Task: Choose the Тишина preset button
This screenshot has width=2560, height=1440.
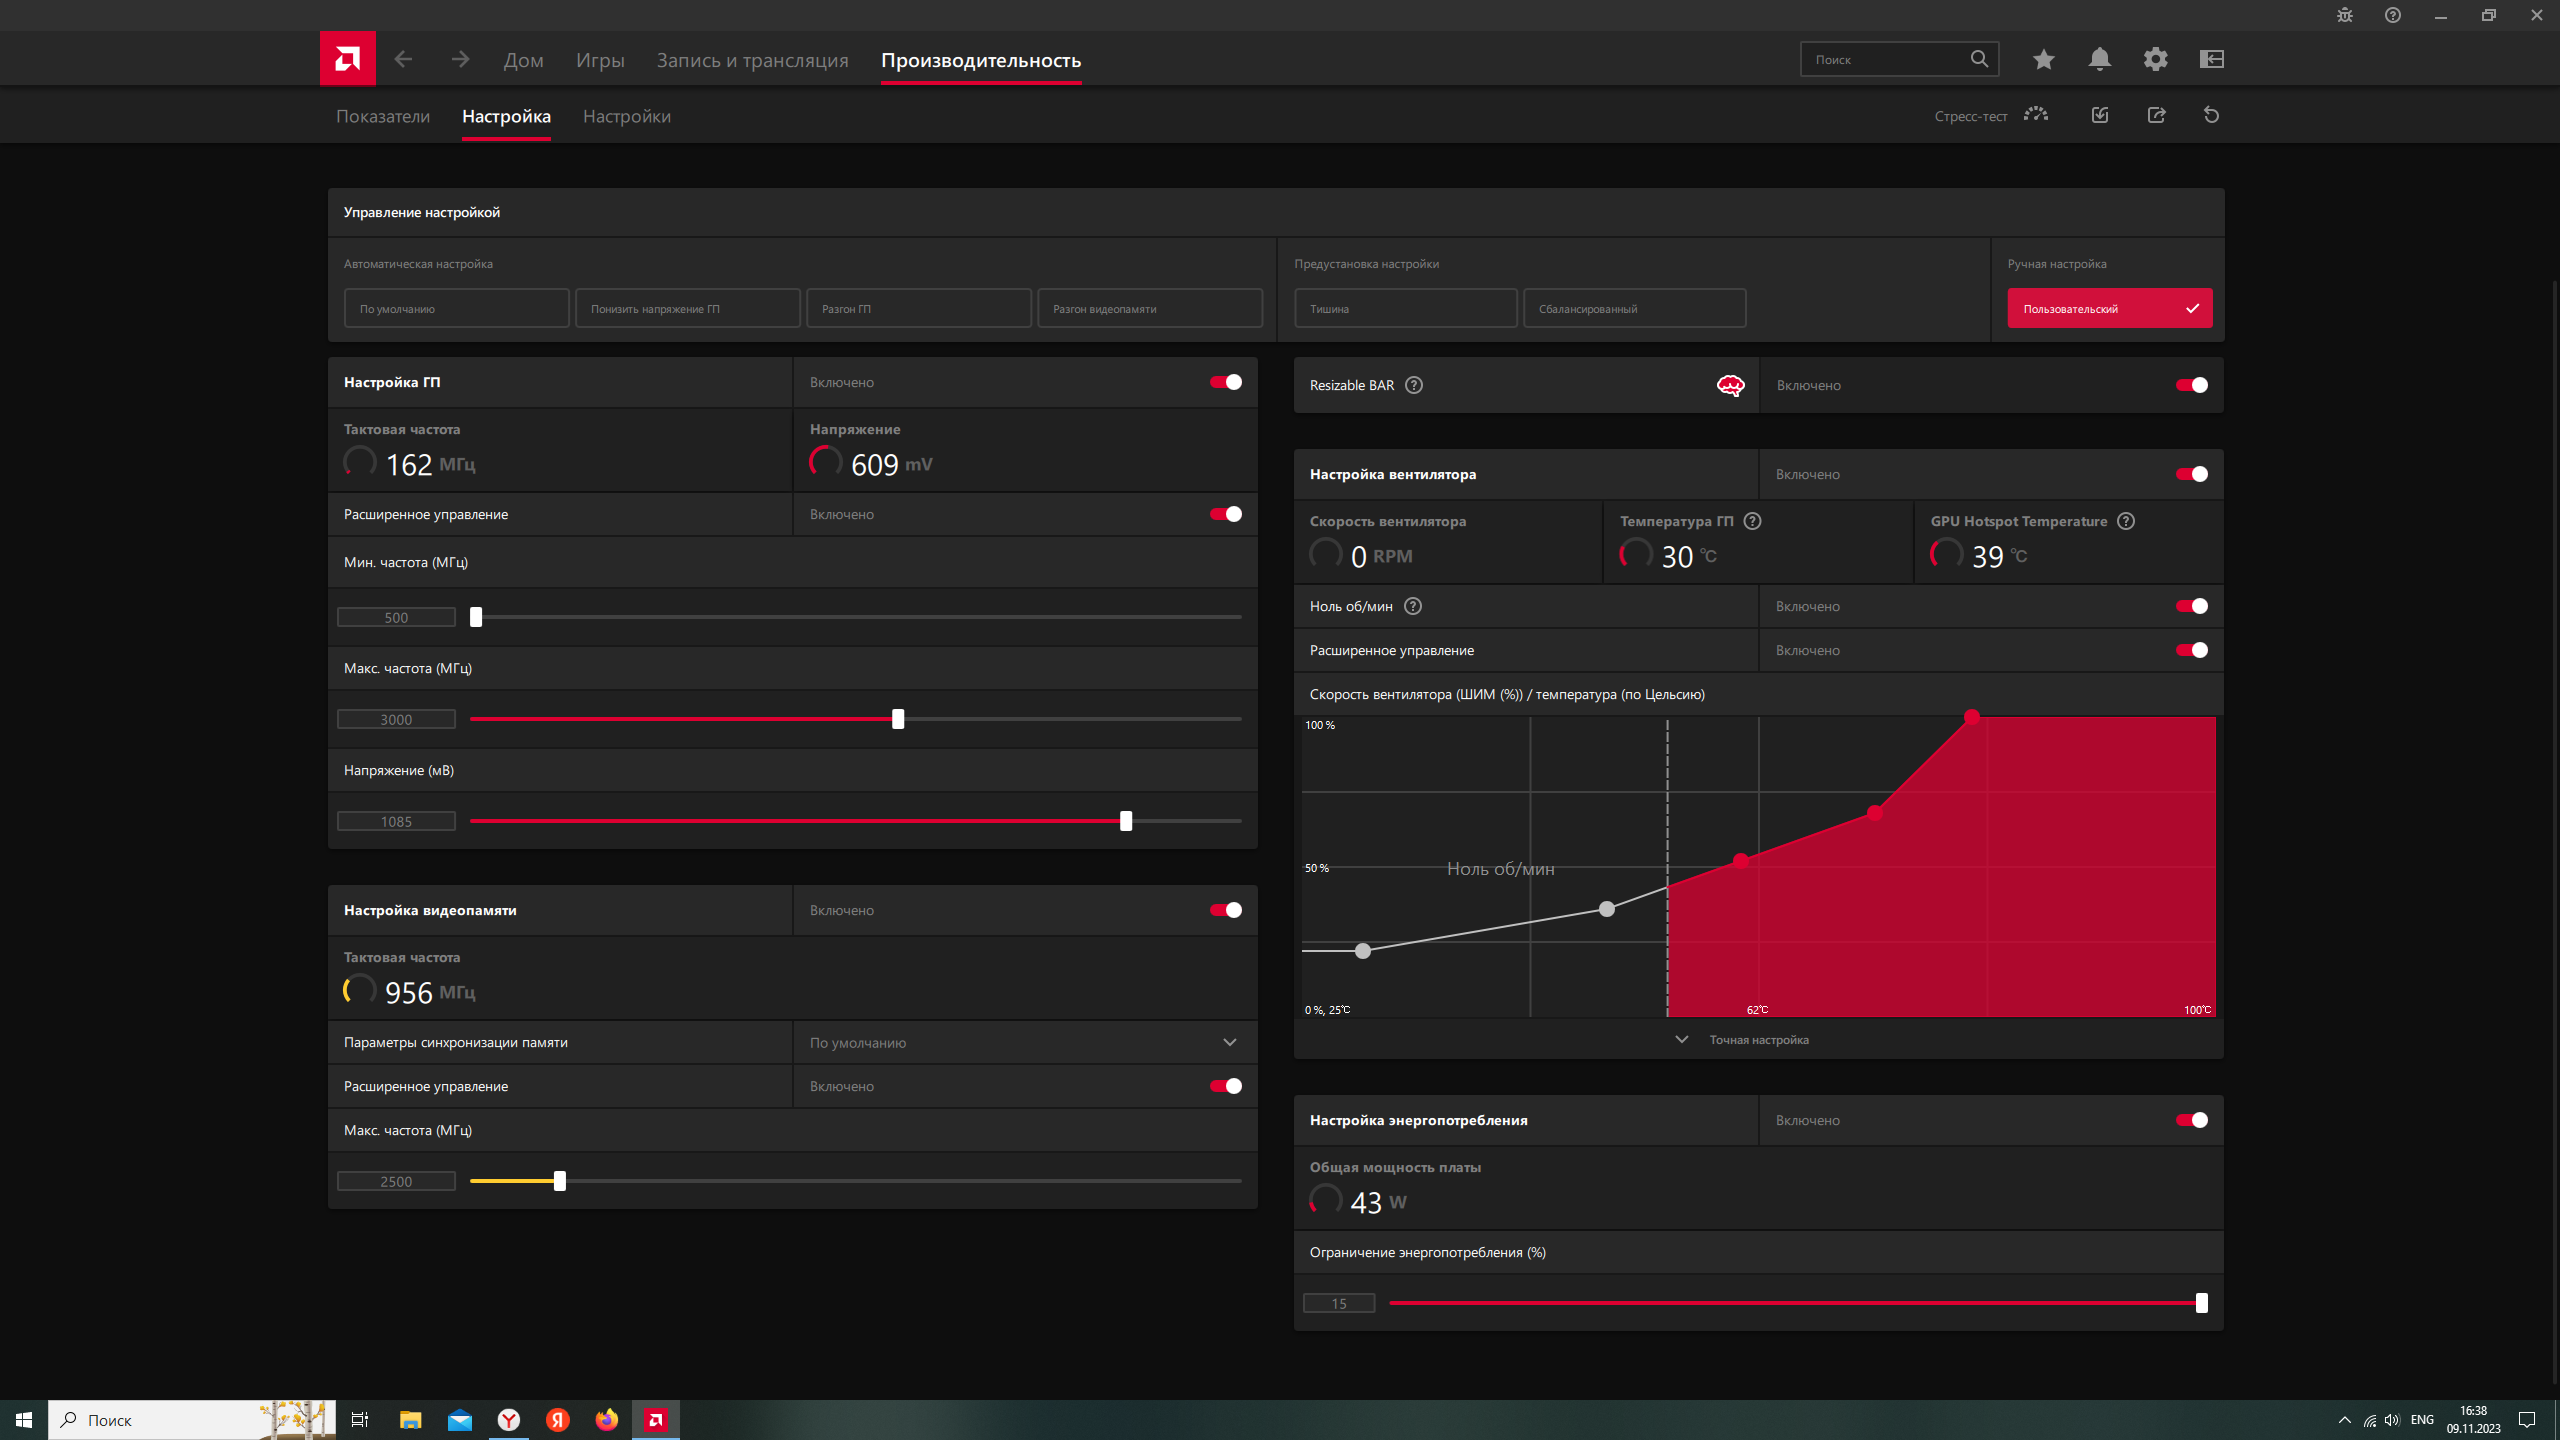Action: [1405, 308]
